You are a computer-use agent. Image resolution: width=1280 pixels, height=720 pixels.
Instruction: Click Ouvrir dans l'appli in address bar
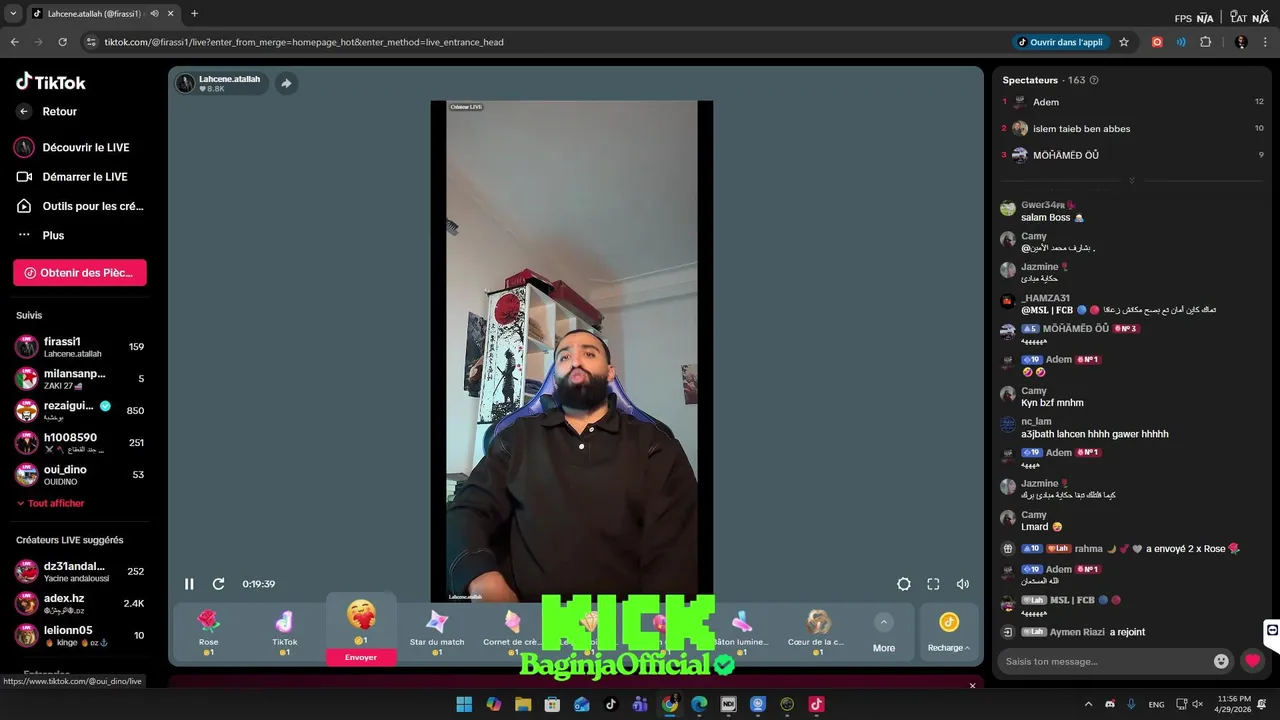[1060, 42]
